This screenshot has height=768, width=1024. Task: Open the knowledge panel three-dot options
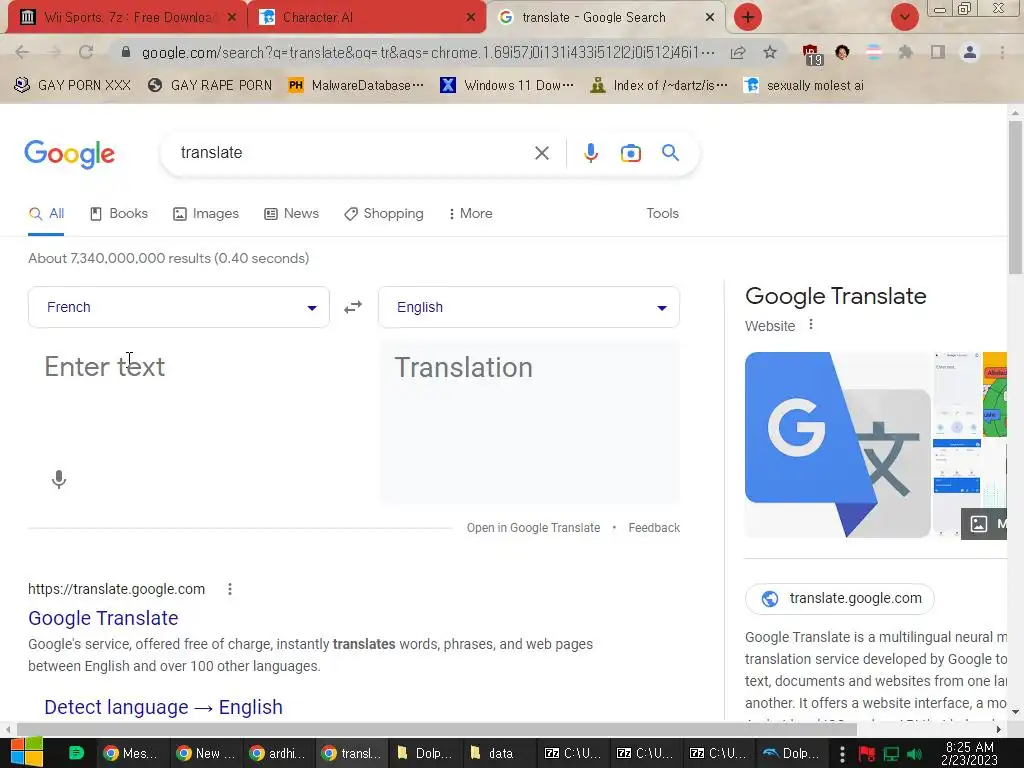tap(811, 325)
